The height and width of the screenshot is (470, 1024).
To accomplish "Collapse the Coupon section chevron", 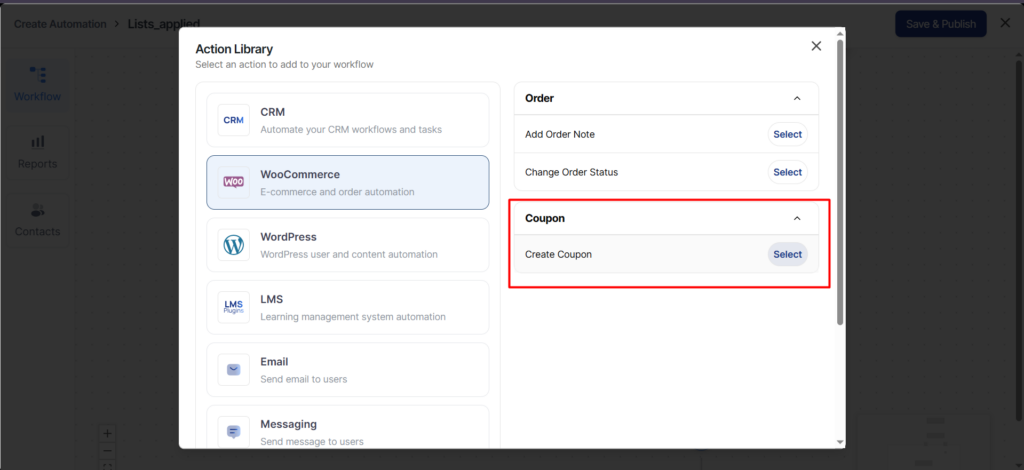I will point(797,218).
